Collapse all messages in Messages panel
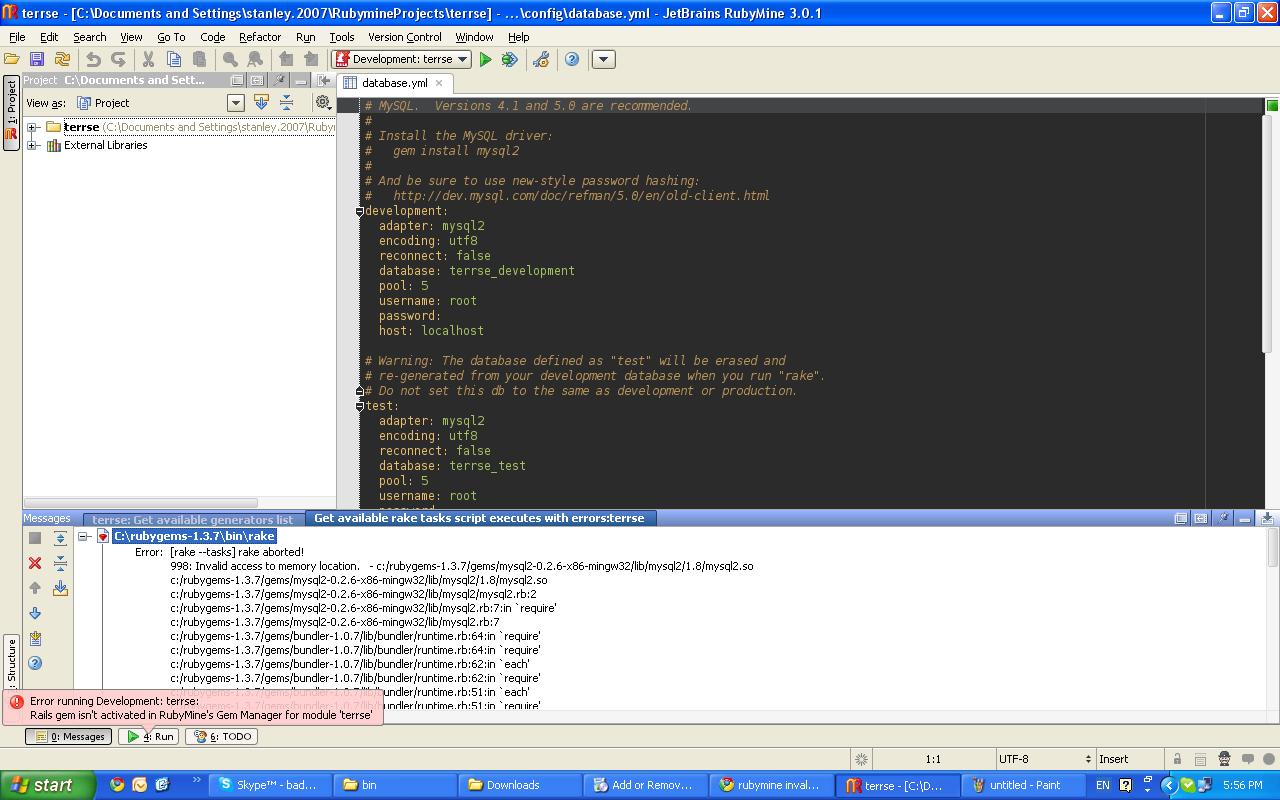This screenshot has height=800, width=1280. tap(60, 563)
